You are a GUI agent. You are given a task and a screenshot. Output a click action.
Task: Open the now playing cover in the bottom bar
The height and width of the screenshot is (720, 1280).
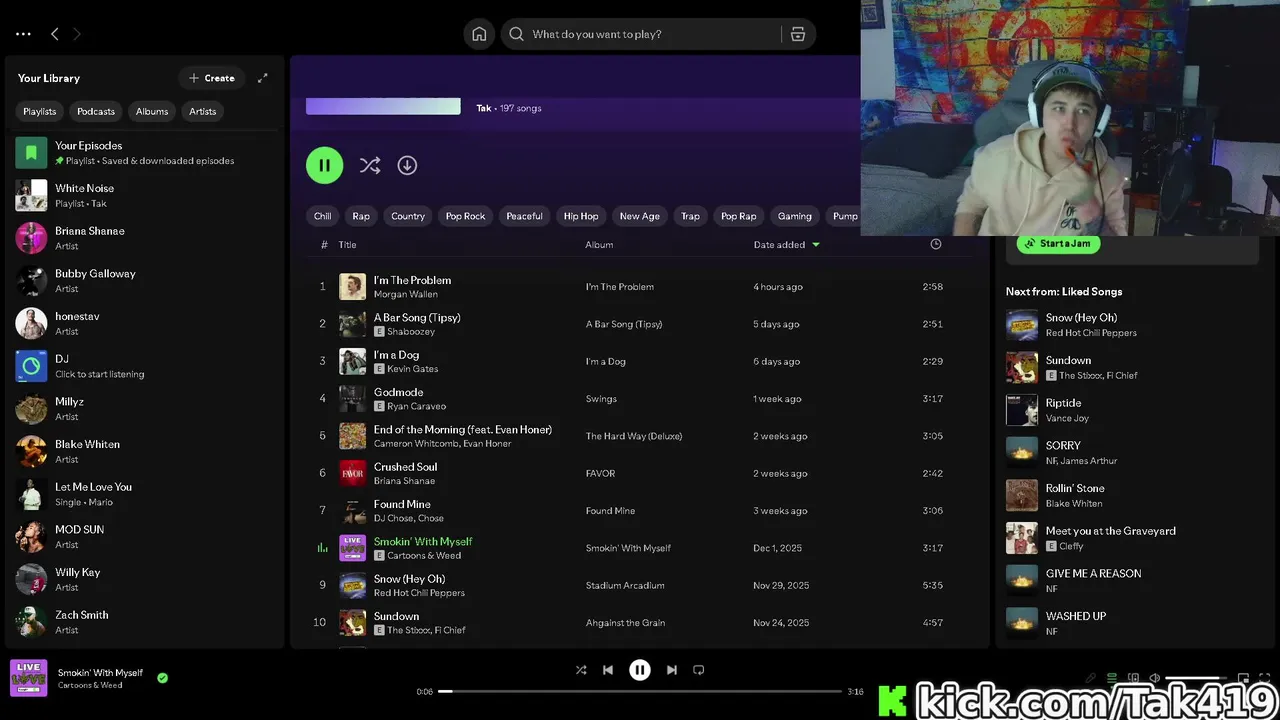pyautogui.click(x=28, y=677)
